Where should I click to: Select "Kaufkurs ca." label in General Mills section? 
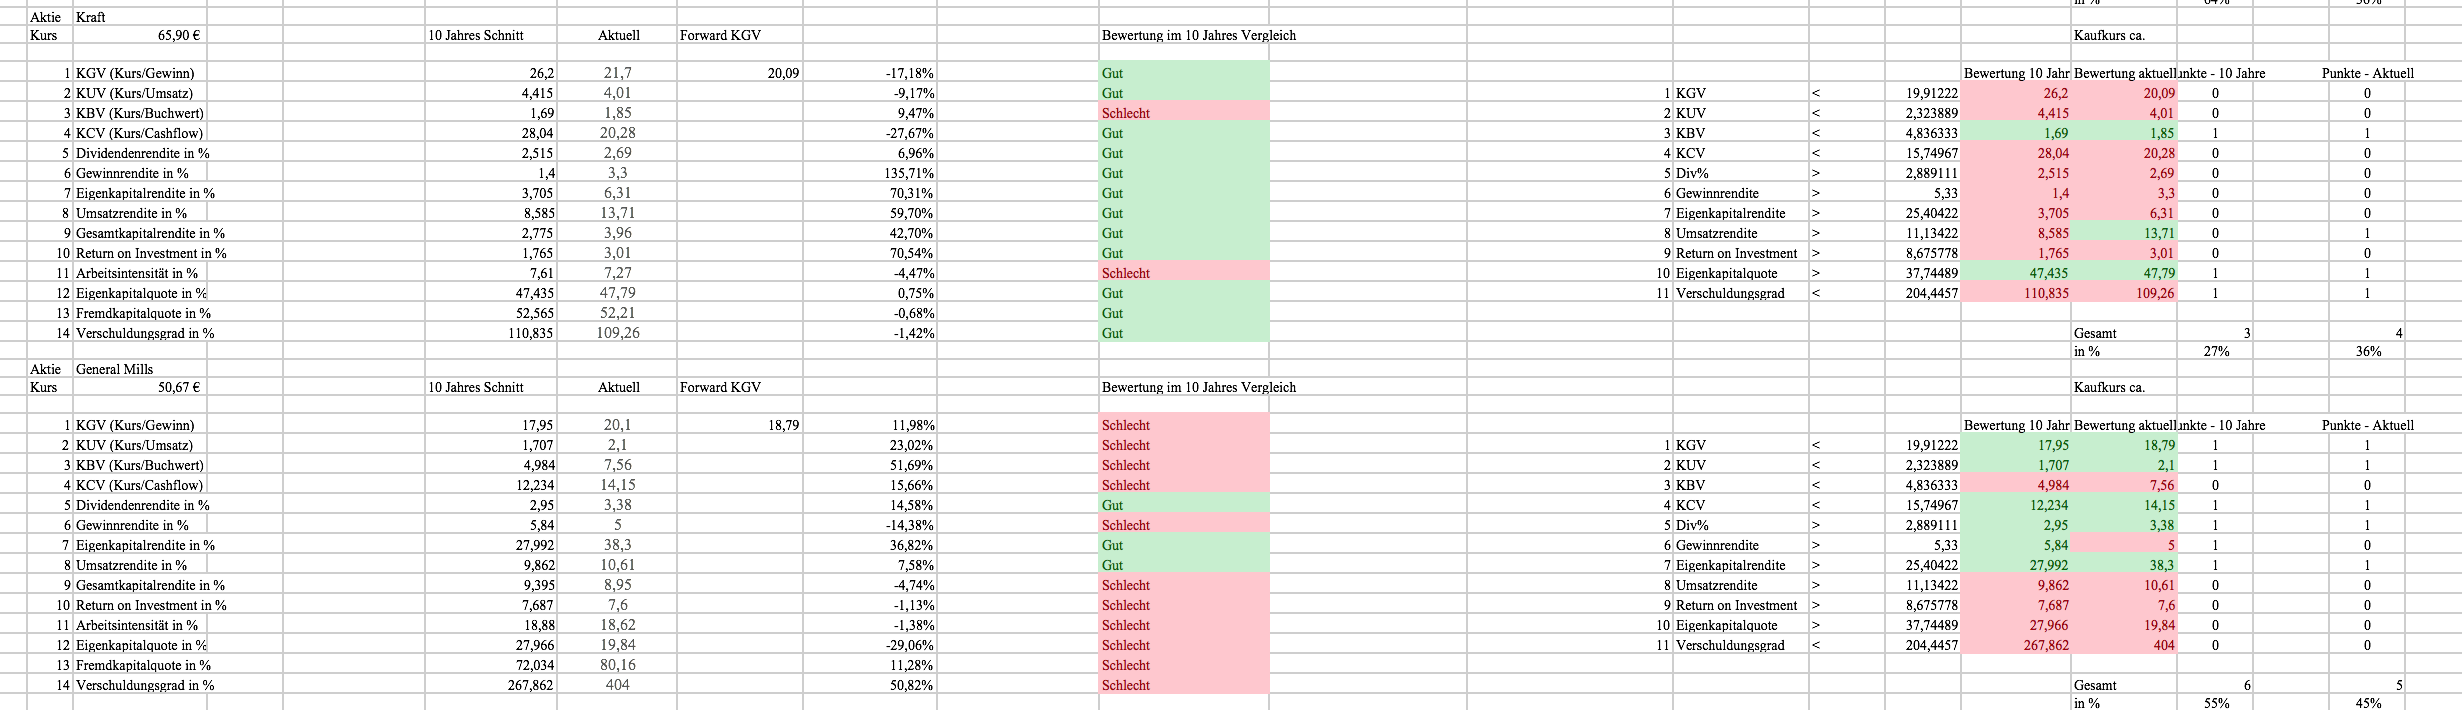pos(2109,387)
